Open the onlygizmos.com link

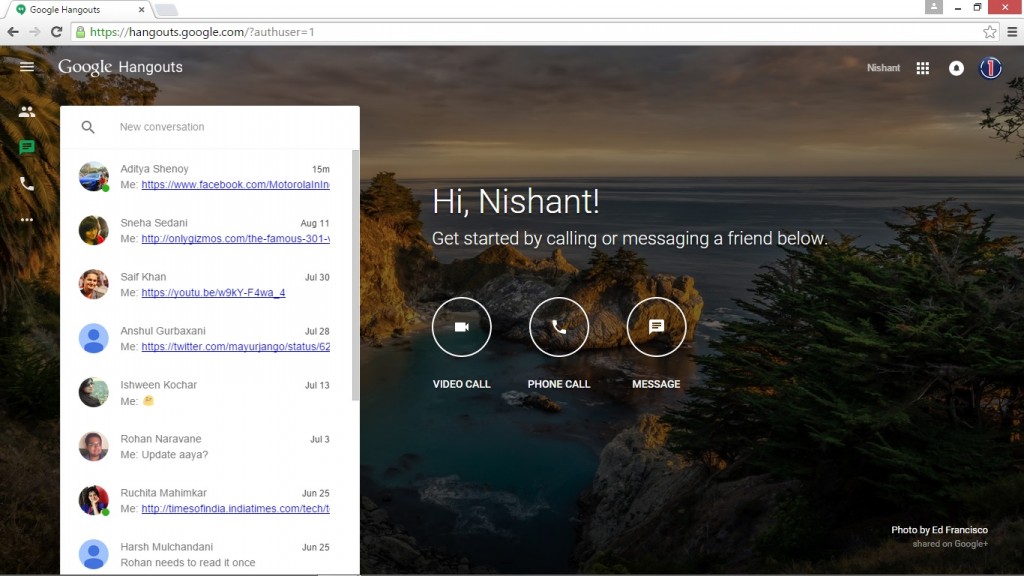[235, 239]
